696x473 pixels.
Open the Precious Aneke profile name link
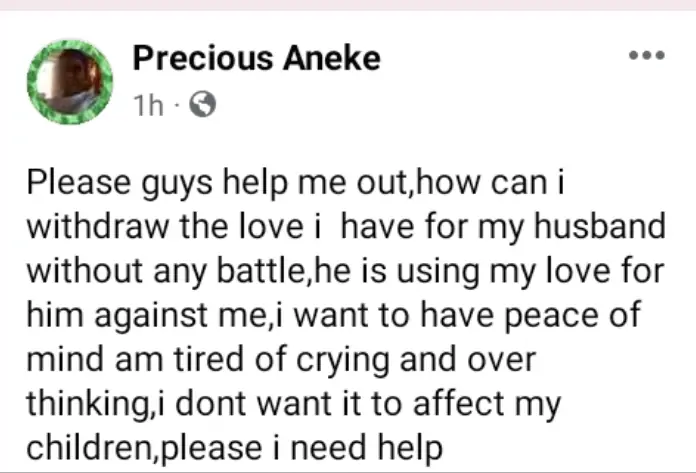pyautogui.click(x=256, y=59)
